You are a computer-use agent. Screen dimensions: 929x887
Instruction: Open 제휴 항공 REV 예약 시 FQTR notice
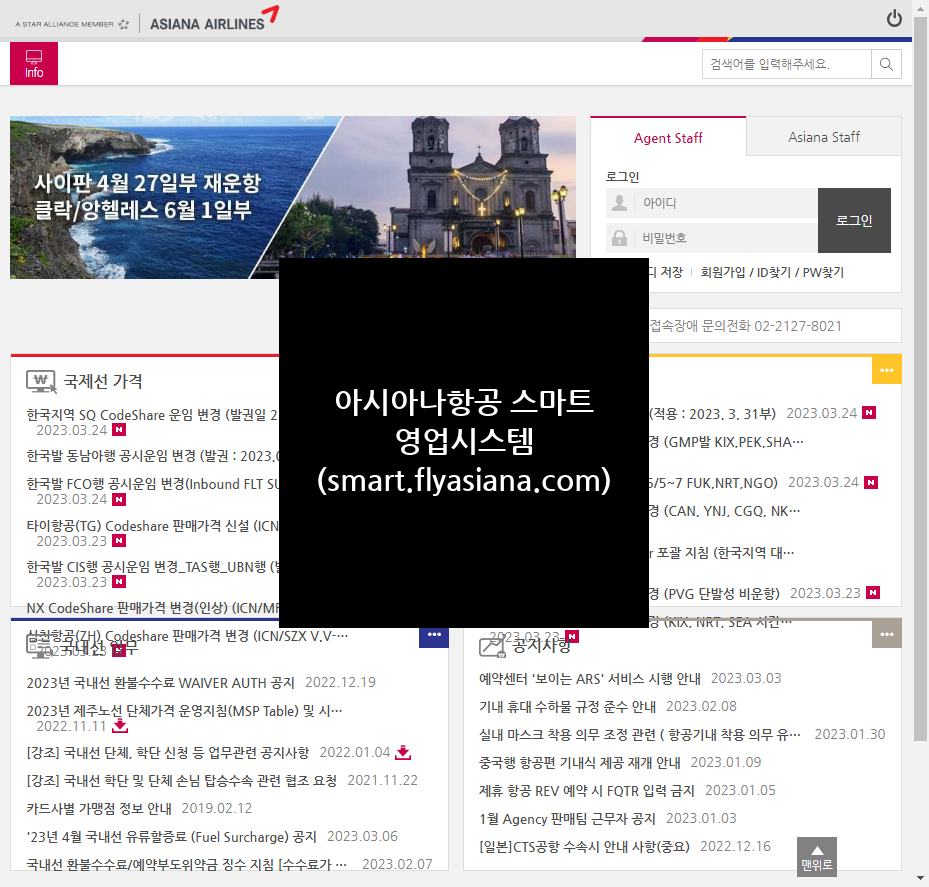[x=587, y=790]
